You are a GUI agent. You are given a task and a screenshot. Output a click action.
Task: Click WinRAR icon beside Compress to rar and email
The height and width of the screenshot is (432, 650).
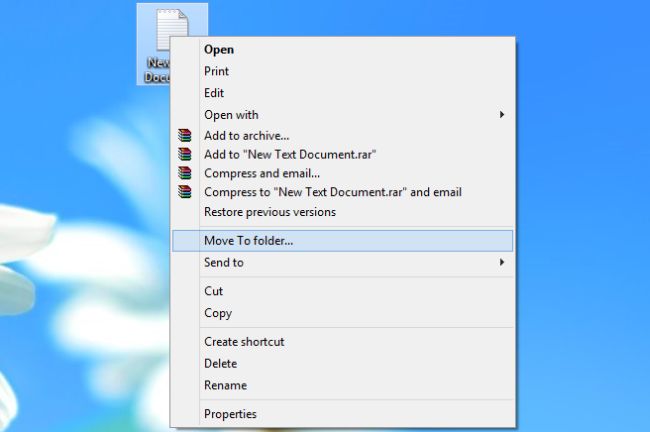coord(185,192)
